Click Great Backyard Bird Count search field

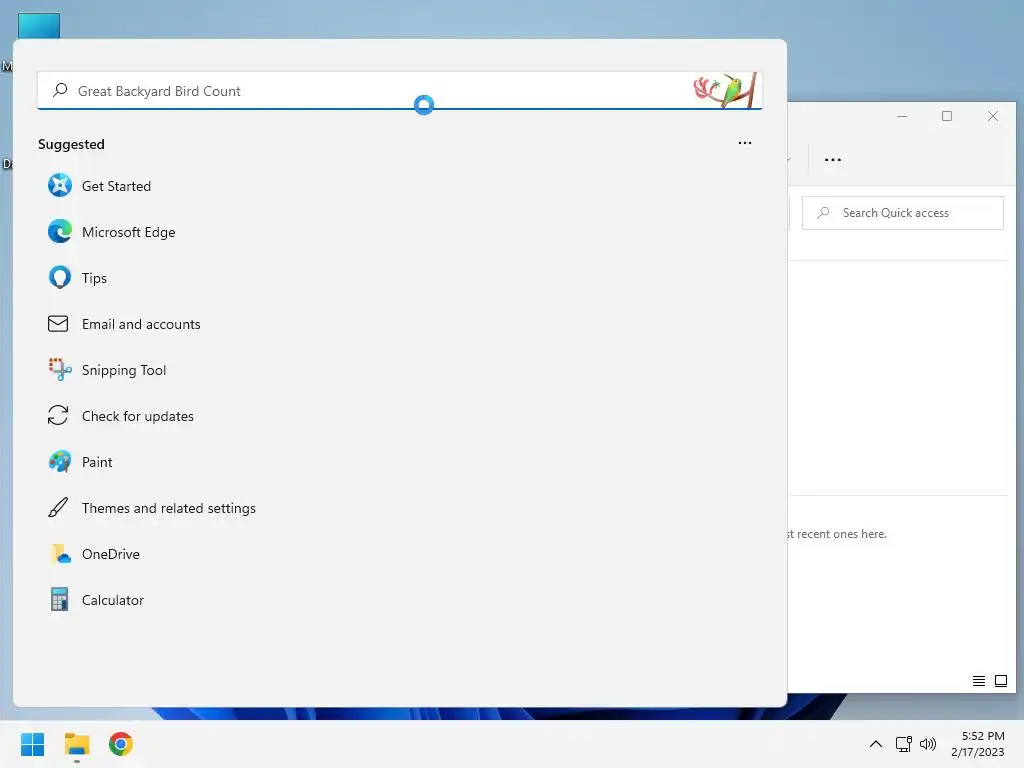(399, 90)
